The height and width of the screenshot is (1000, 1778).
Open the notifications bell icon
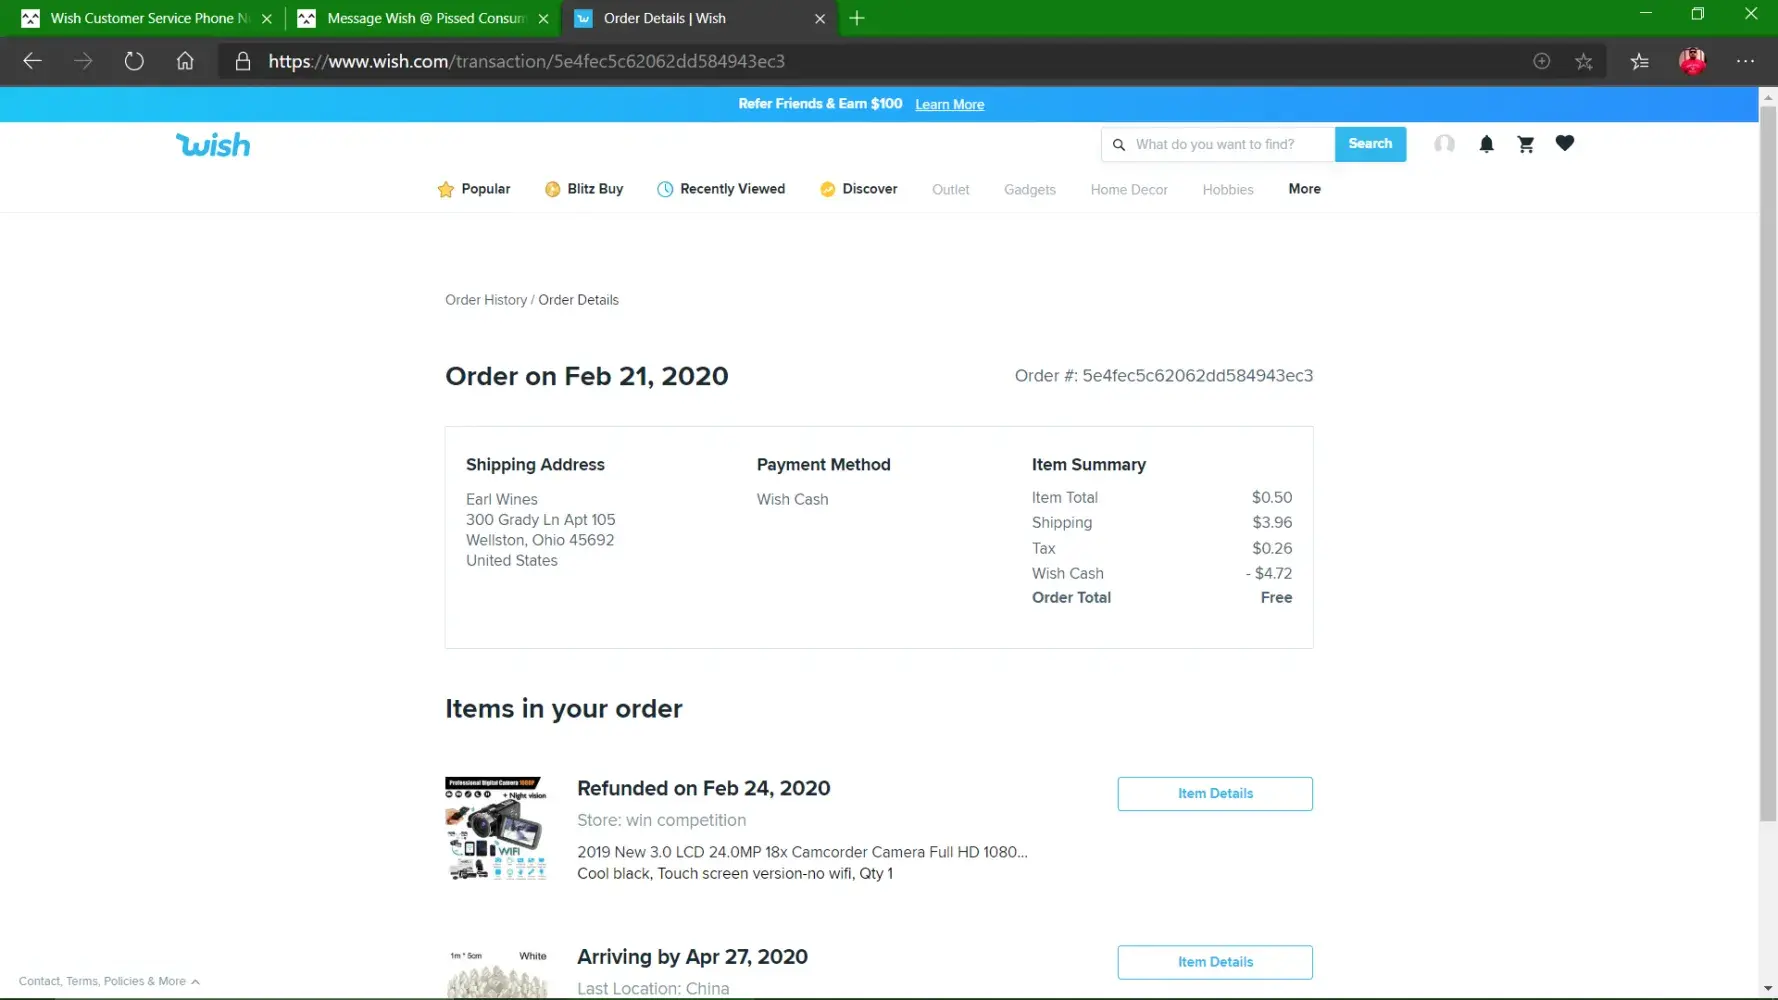[1486, 144]
